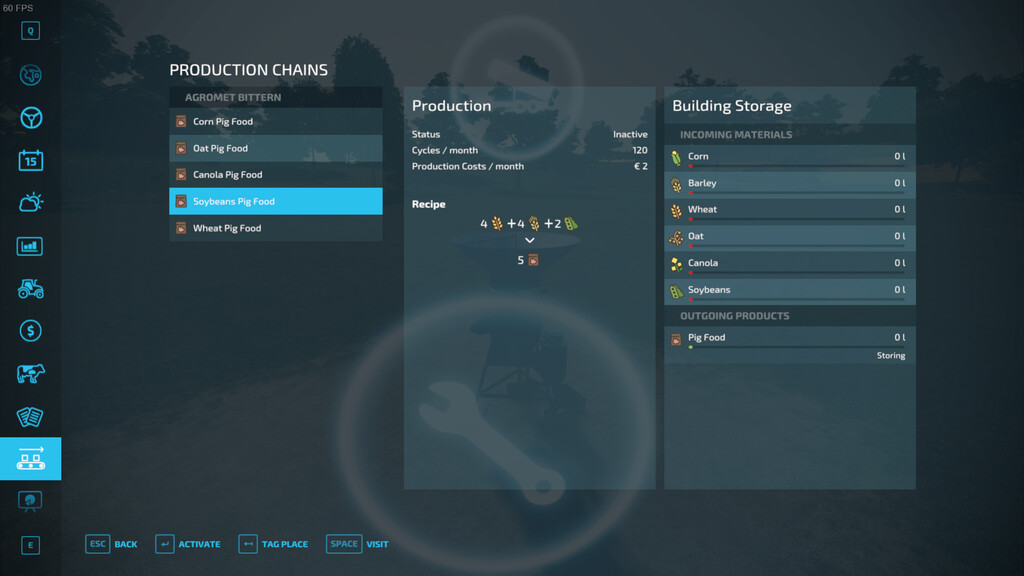Viewport: 1024px width, 576px height.
Task: Click the Pig Food bag icon in storage
Action: [676, 339]
